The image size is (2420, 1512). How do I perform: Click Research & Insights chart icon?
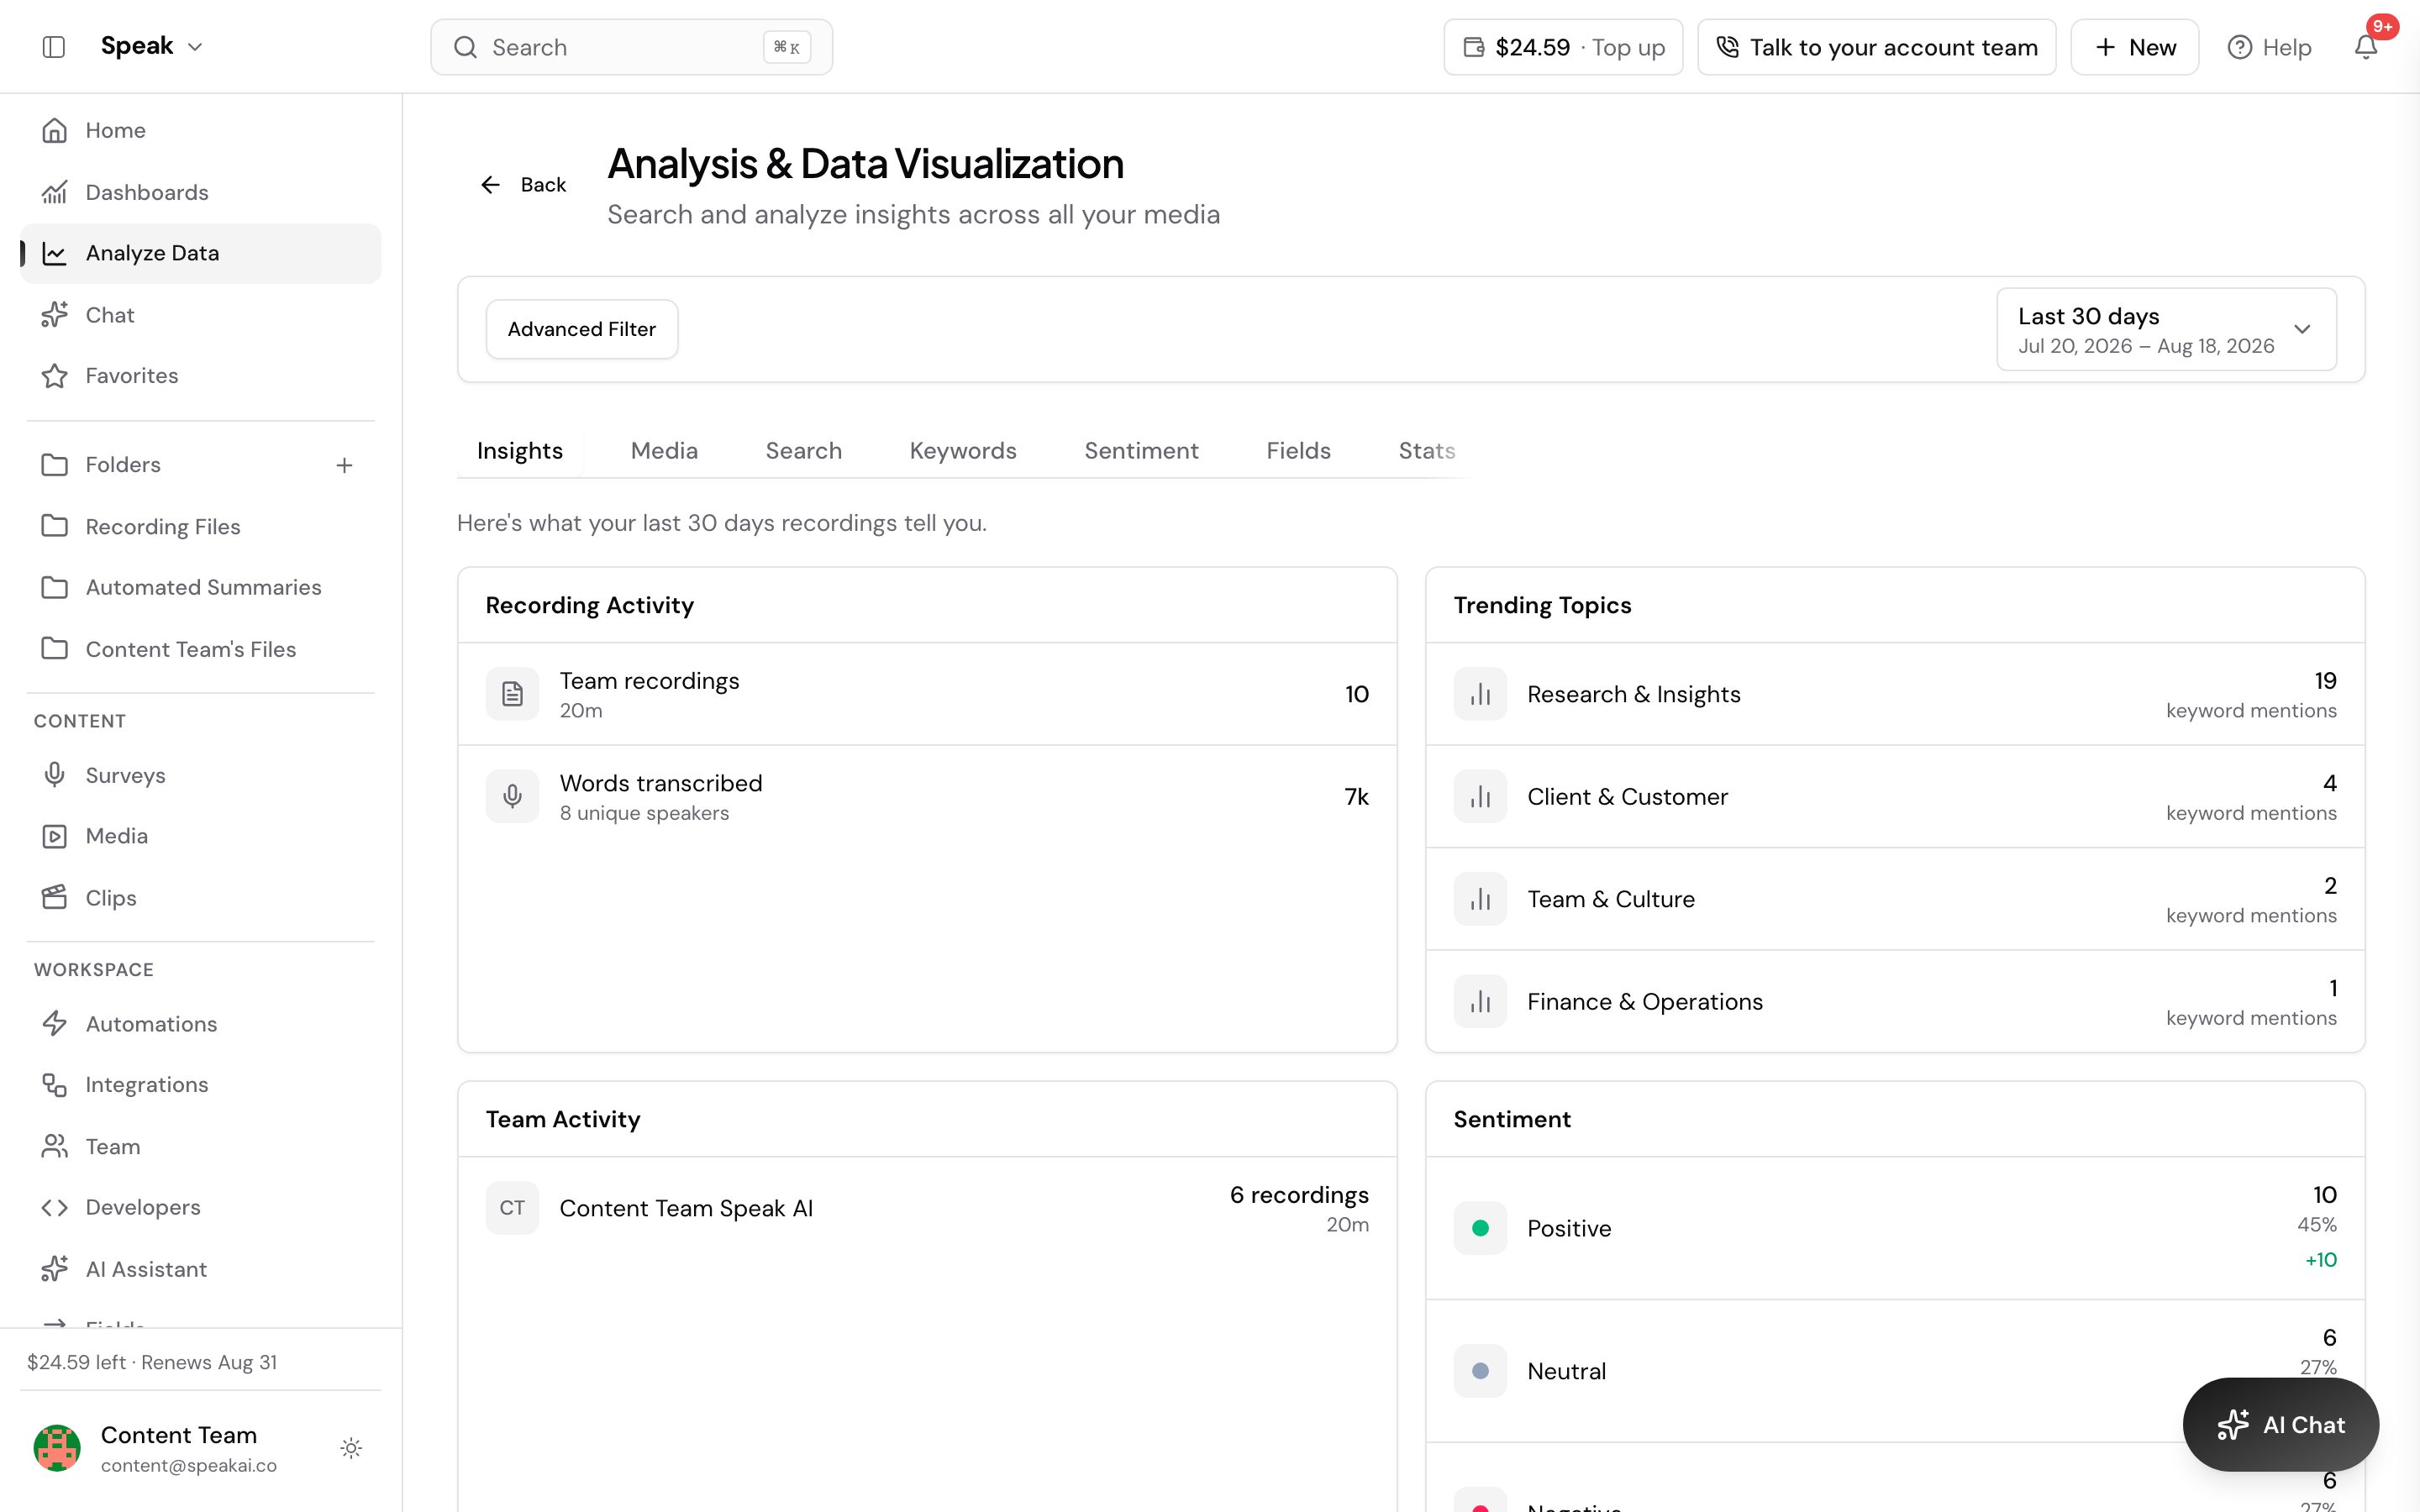pos(1480,694)
